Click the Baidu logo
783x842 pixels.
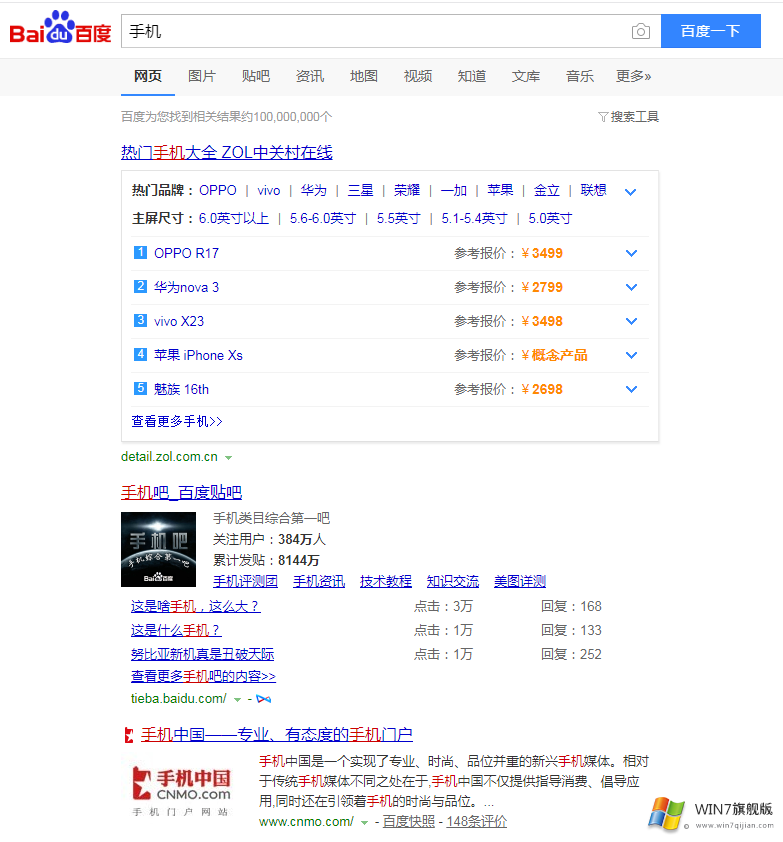[x=61, y=27]
